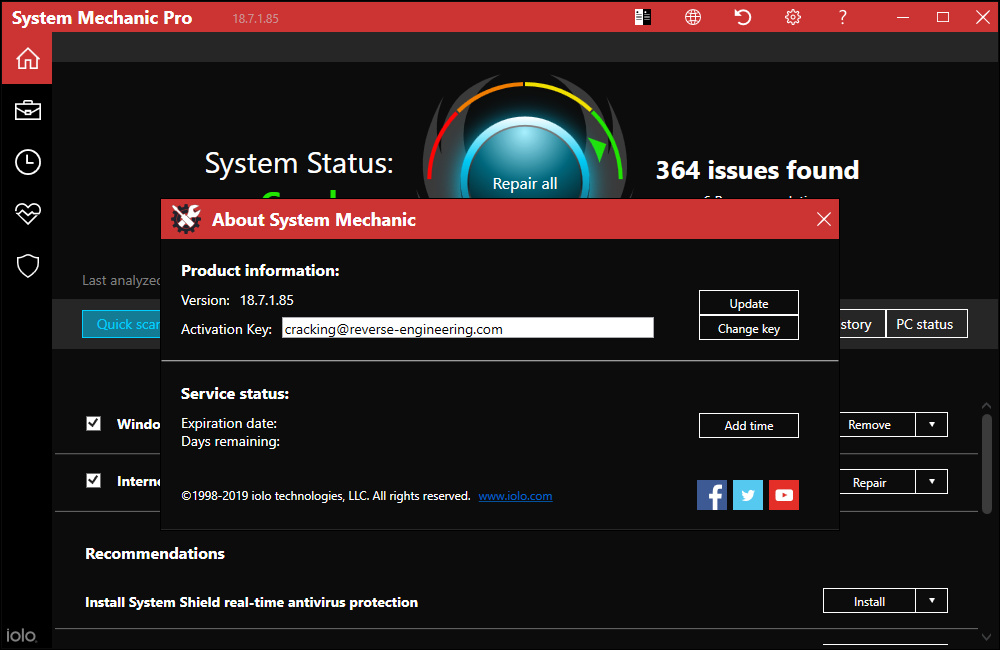
Task: Open iolo YouTube channel icon
Action: [x=784, y=495]
